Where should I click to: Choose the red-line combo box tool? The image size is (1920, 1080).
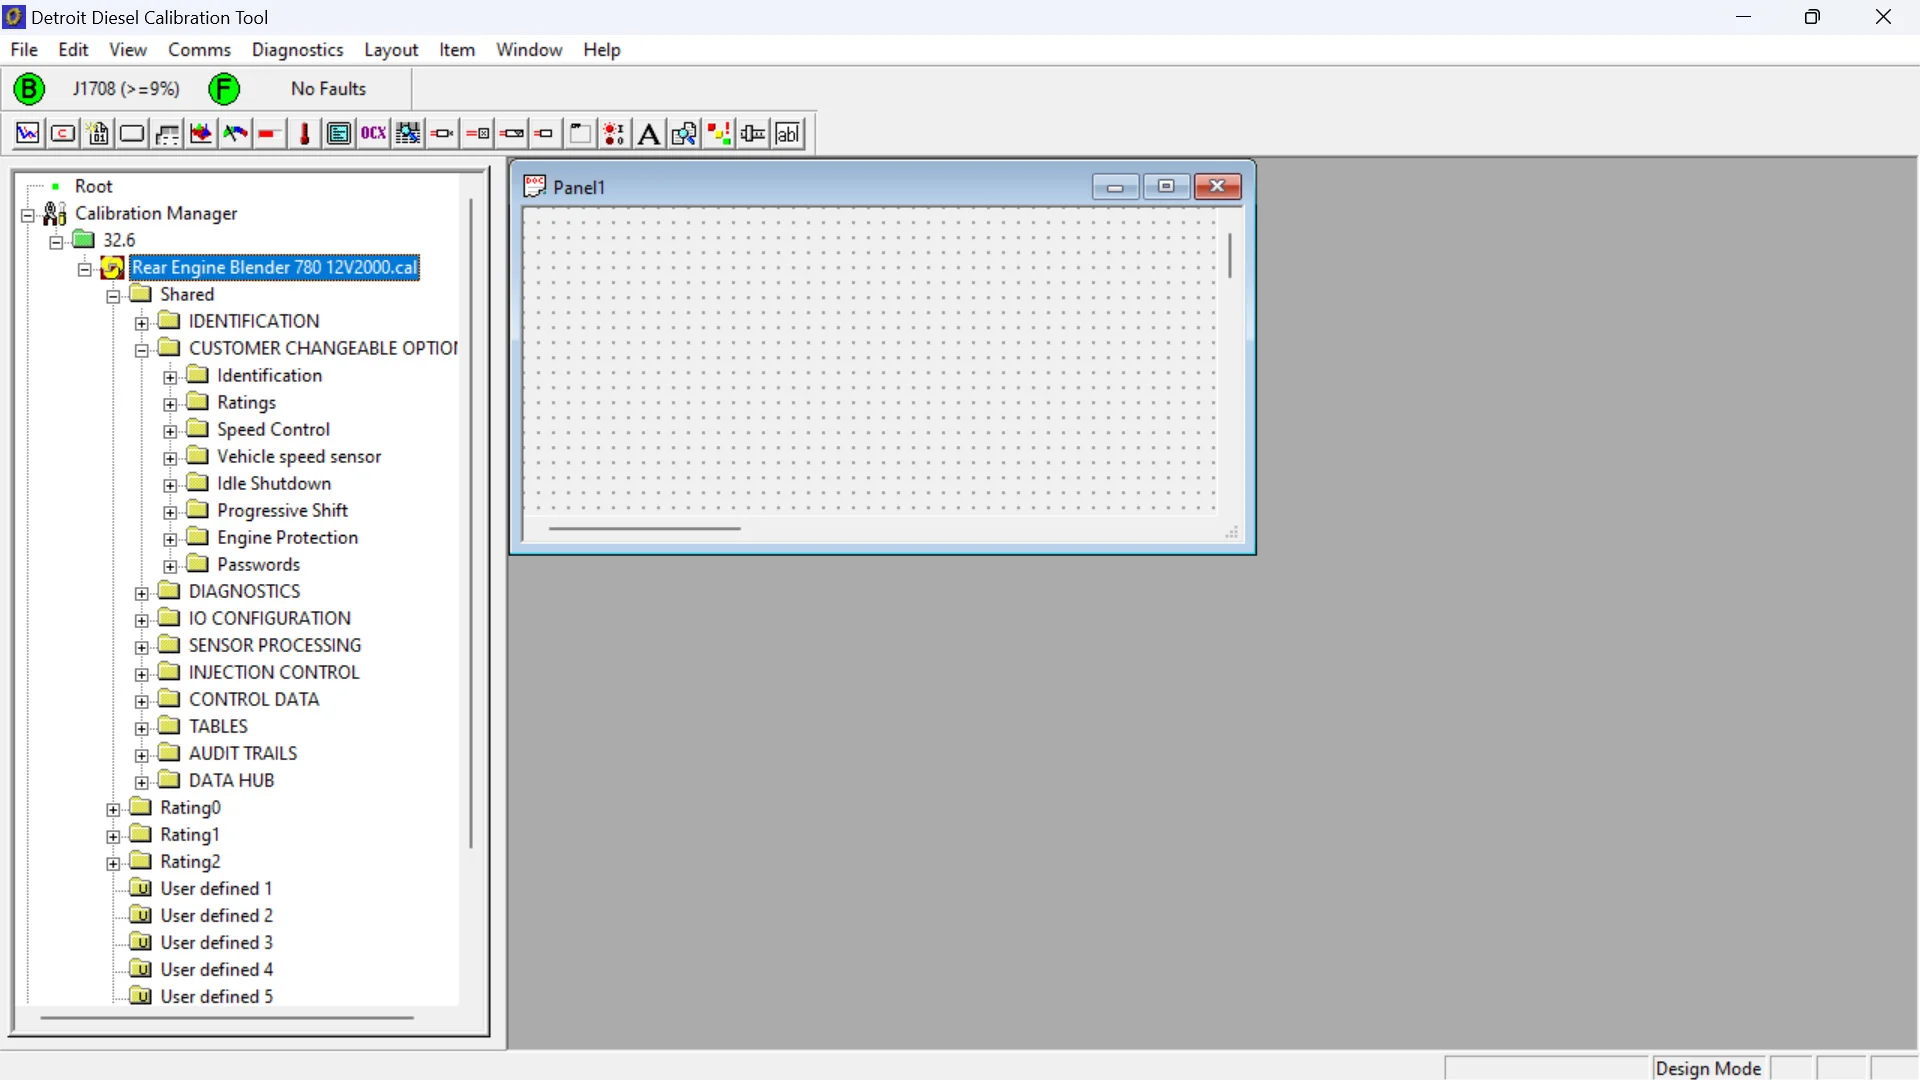coord(513,133)
